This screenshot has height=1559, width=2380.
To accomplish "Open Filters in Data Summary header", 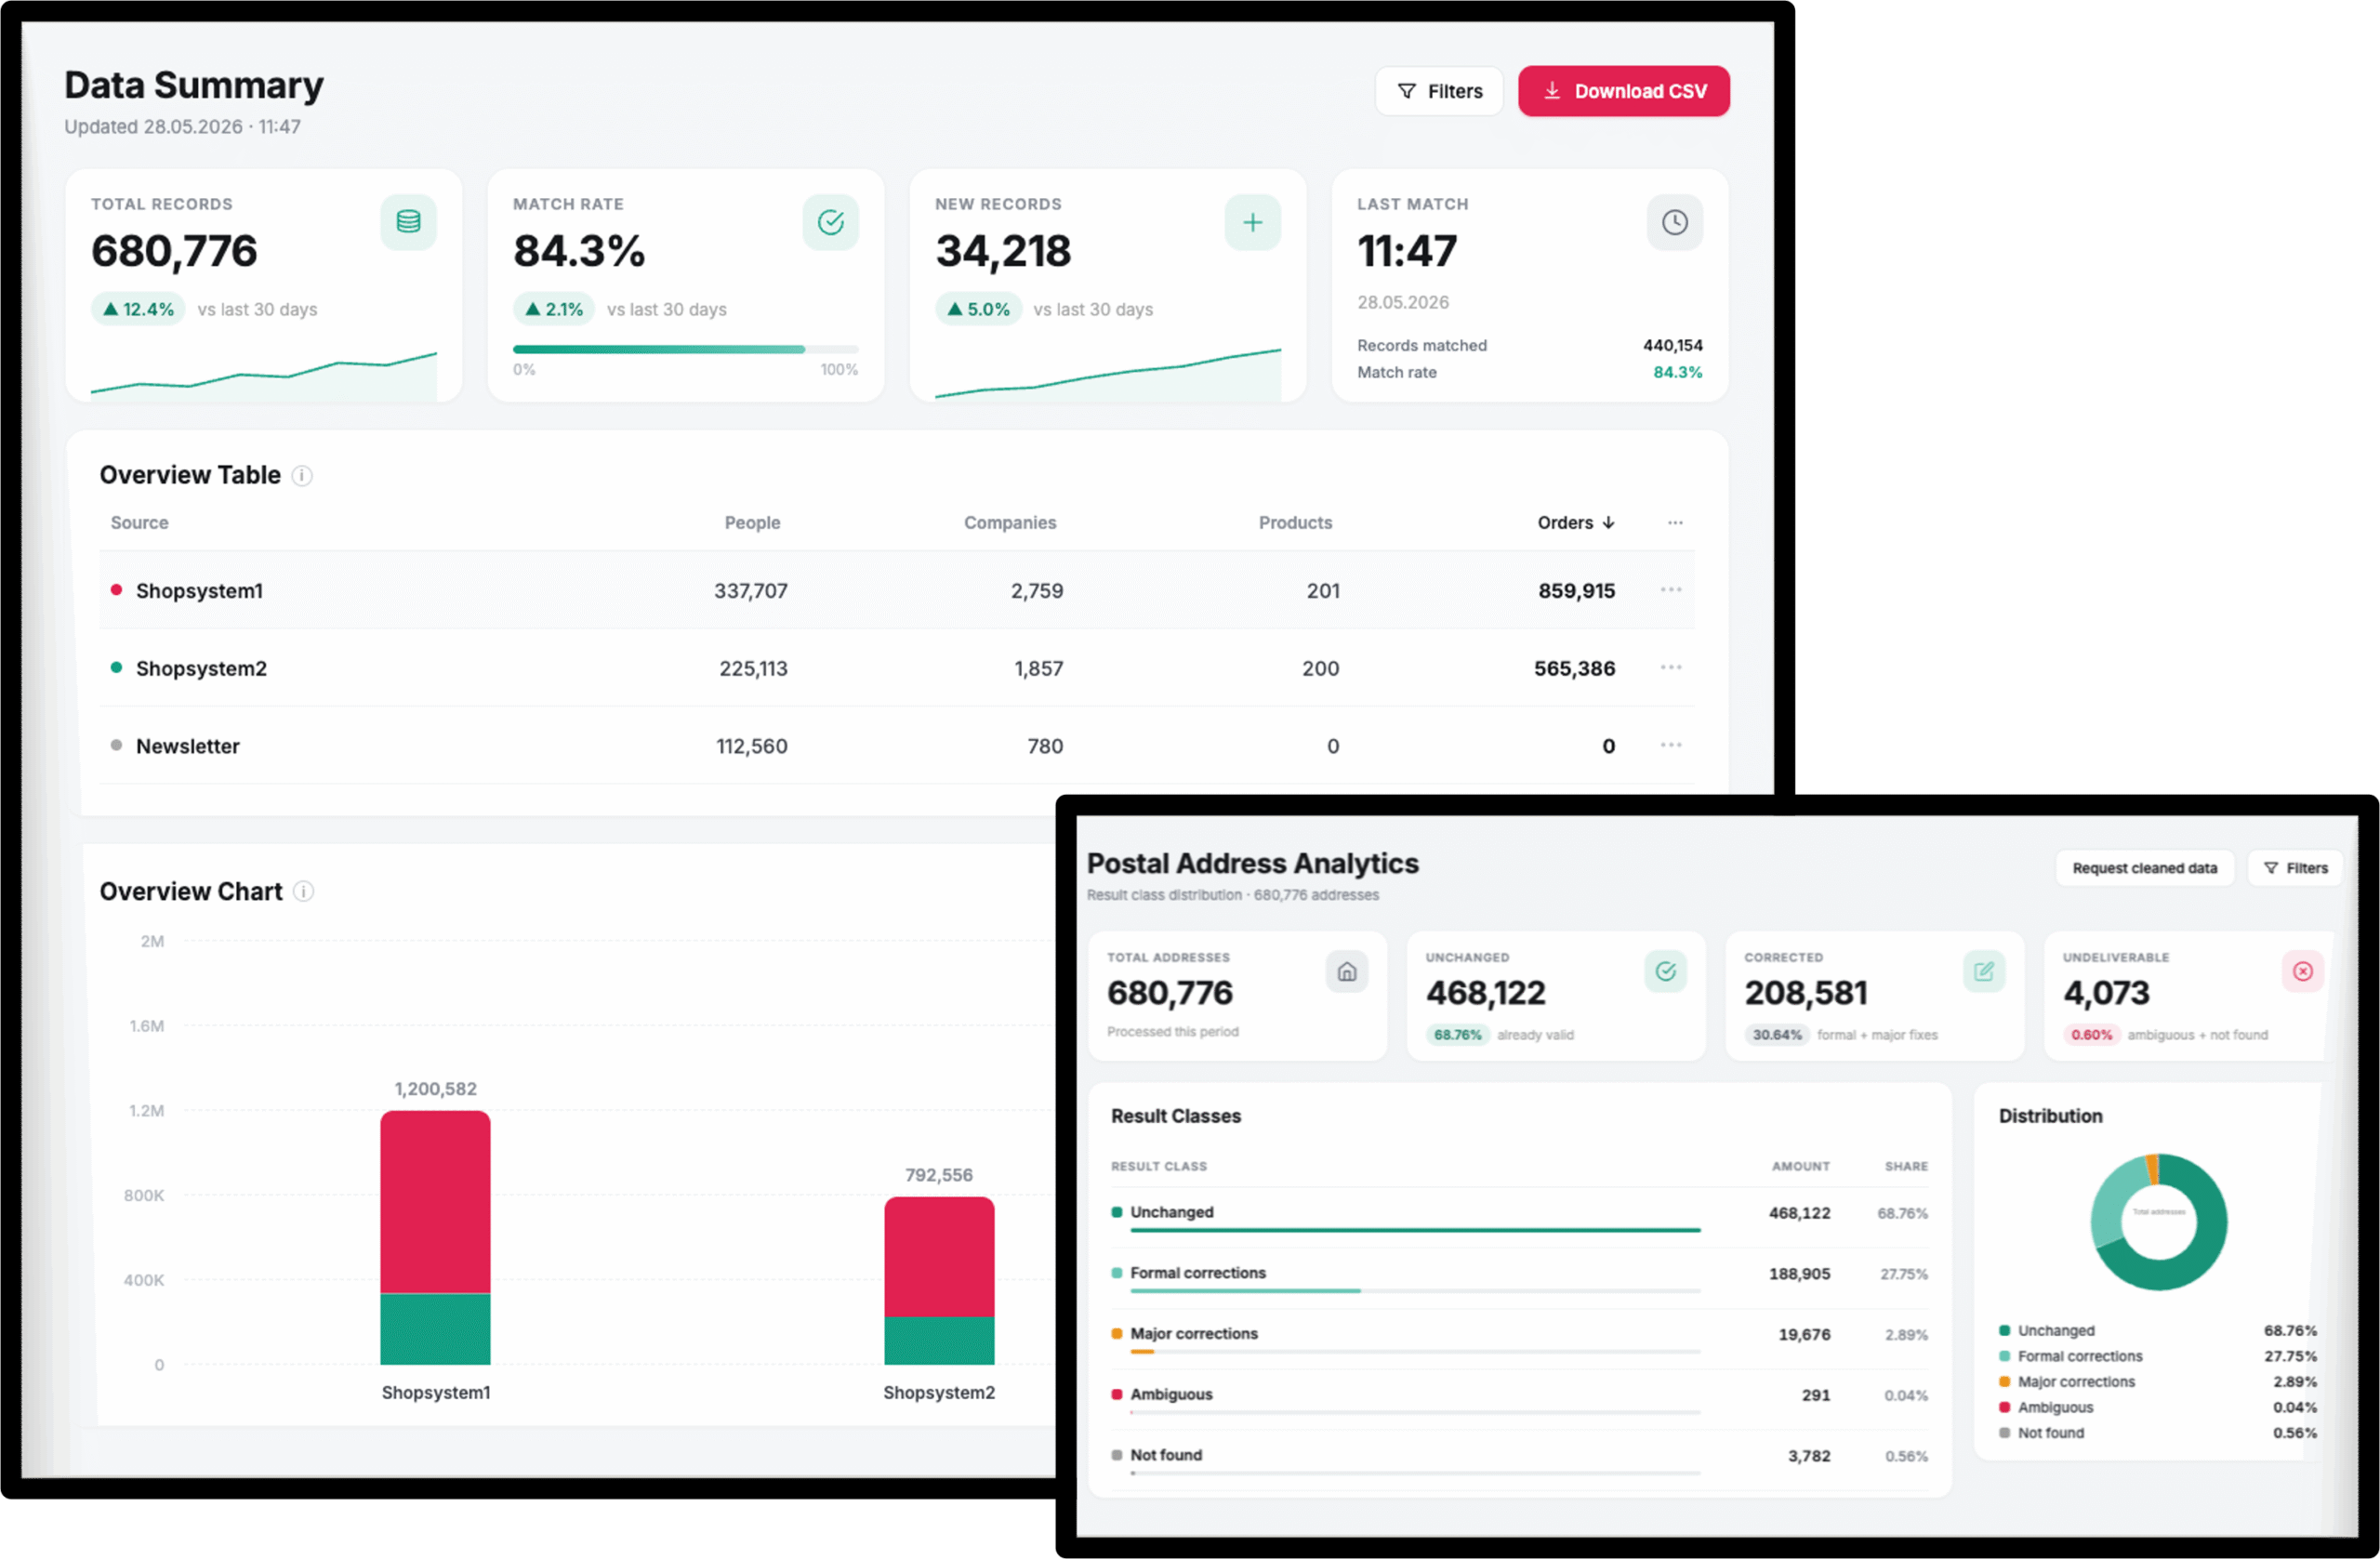I will pyautogui.click(x=1438, y=91).
